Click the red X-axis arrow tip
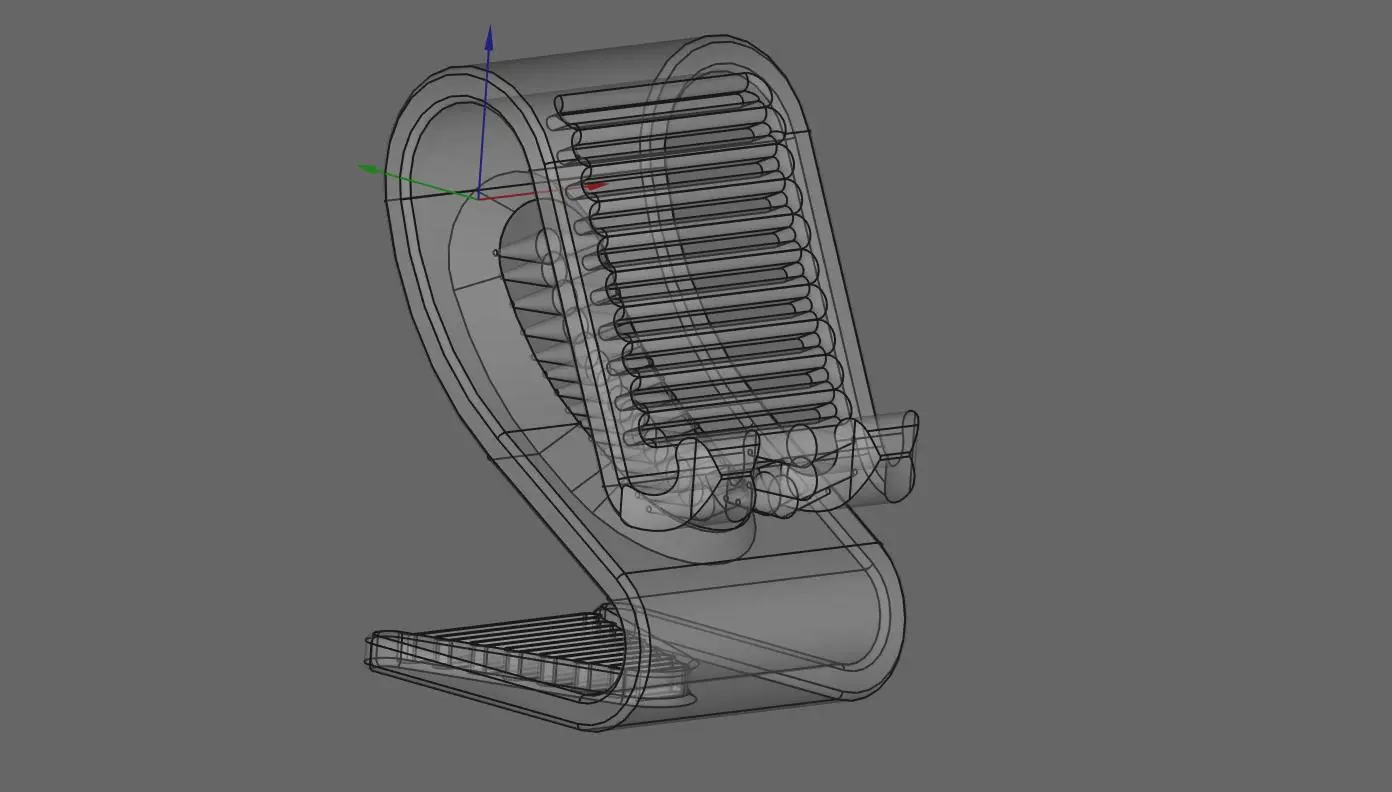 tap(598, 185)
